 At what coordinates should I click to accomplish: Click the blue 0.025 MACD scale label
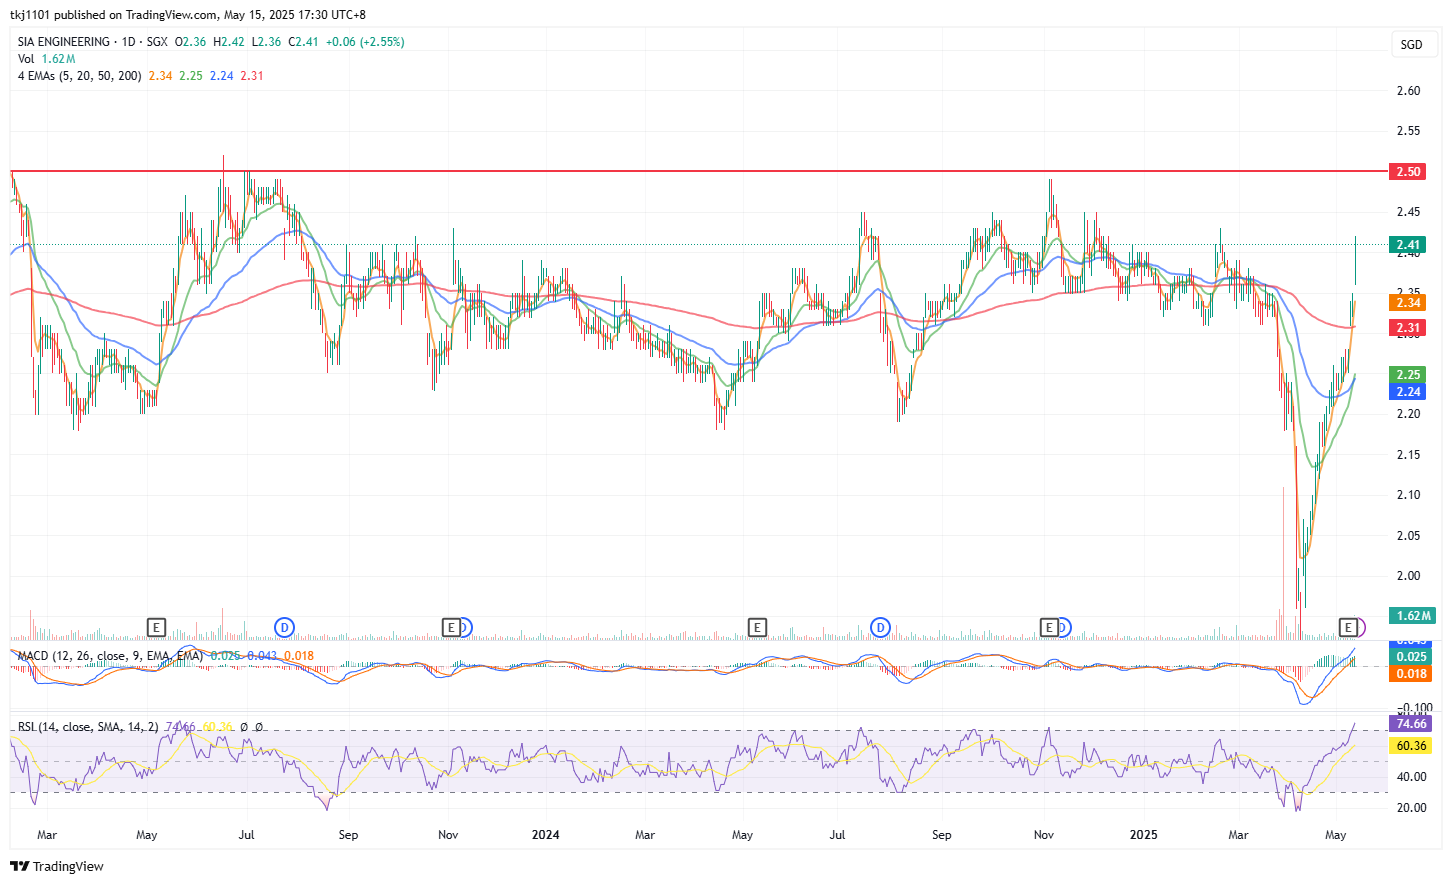[1411, 657]
